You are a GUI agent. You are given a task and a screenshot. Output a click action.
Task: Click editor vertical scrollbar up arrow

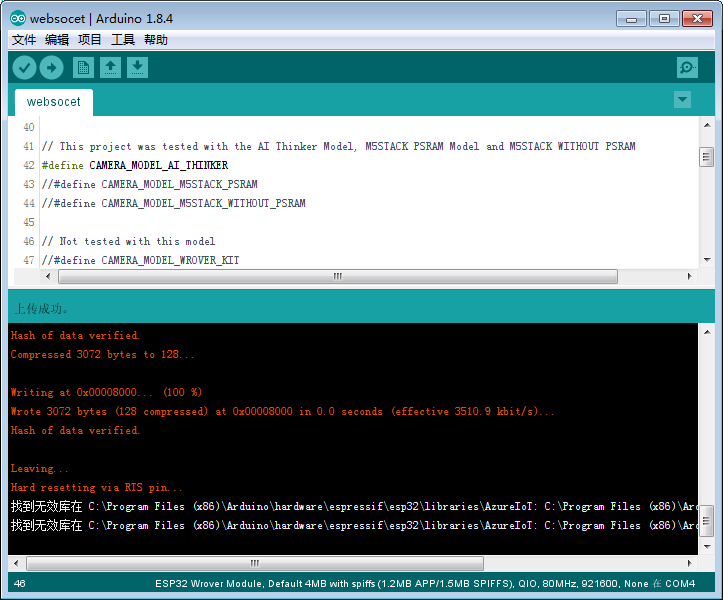click(707, 125)
